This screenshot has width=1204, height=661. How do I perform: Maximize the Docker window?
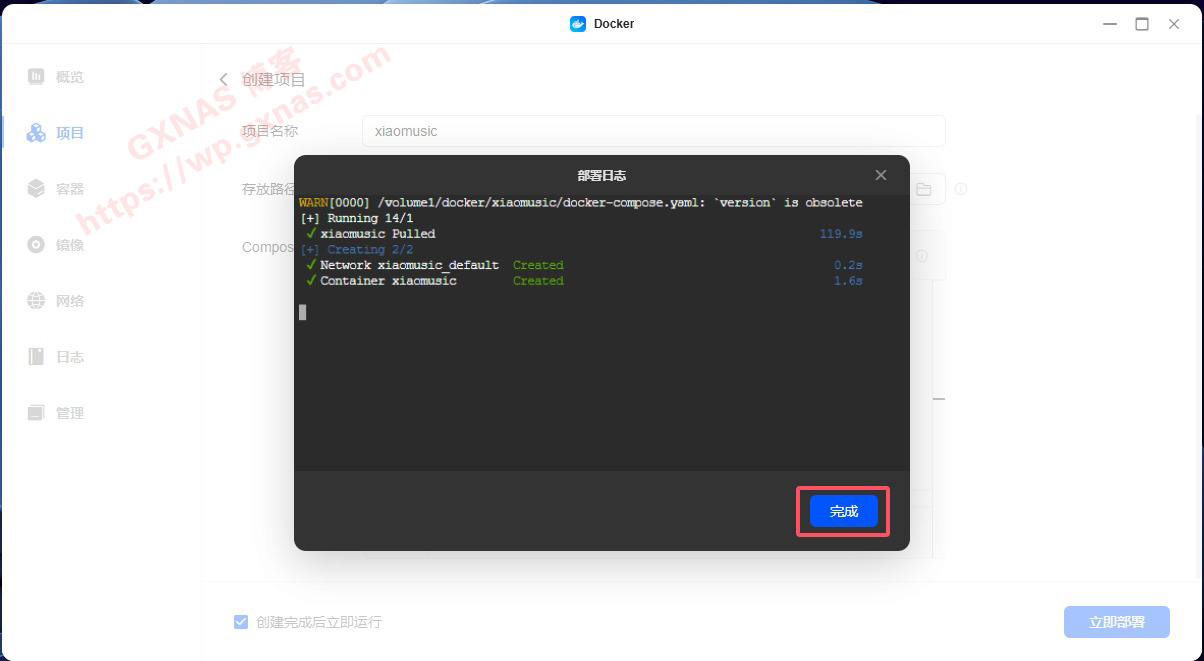(1142, 24)
